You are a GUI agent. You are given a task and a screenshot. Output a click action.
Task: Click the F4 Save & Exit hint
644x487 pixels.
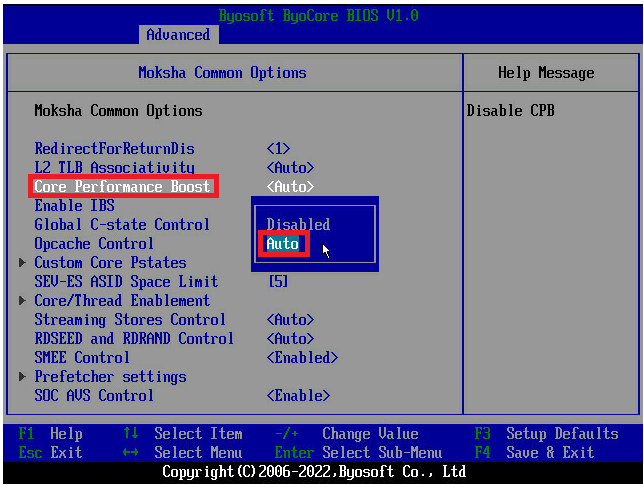[534, 453]
